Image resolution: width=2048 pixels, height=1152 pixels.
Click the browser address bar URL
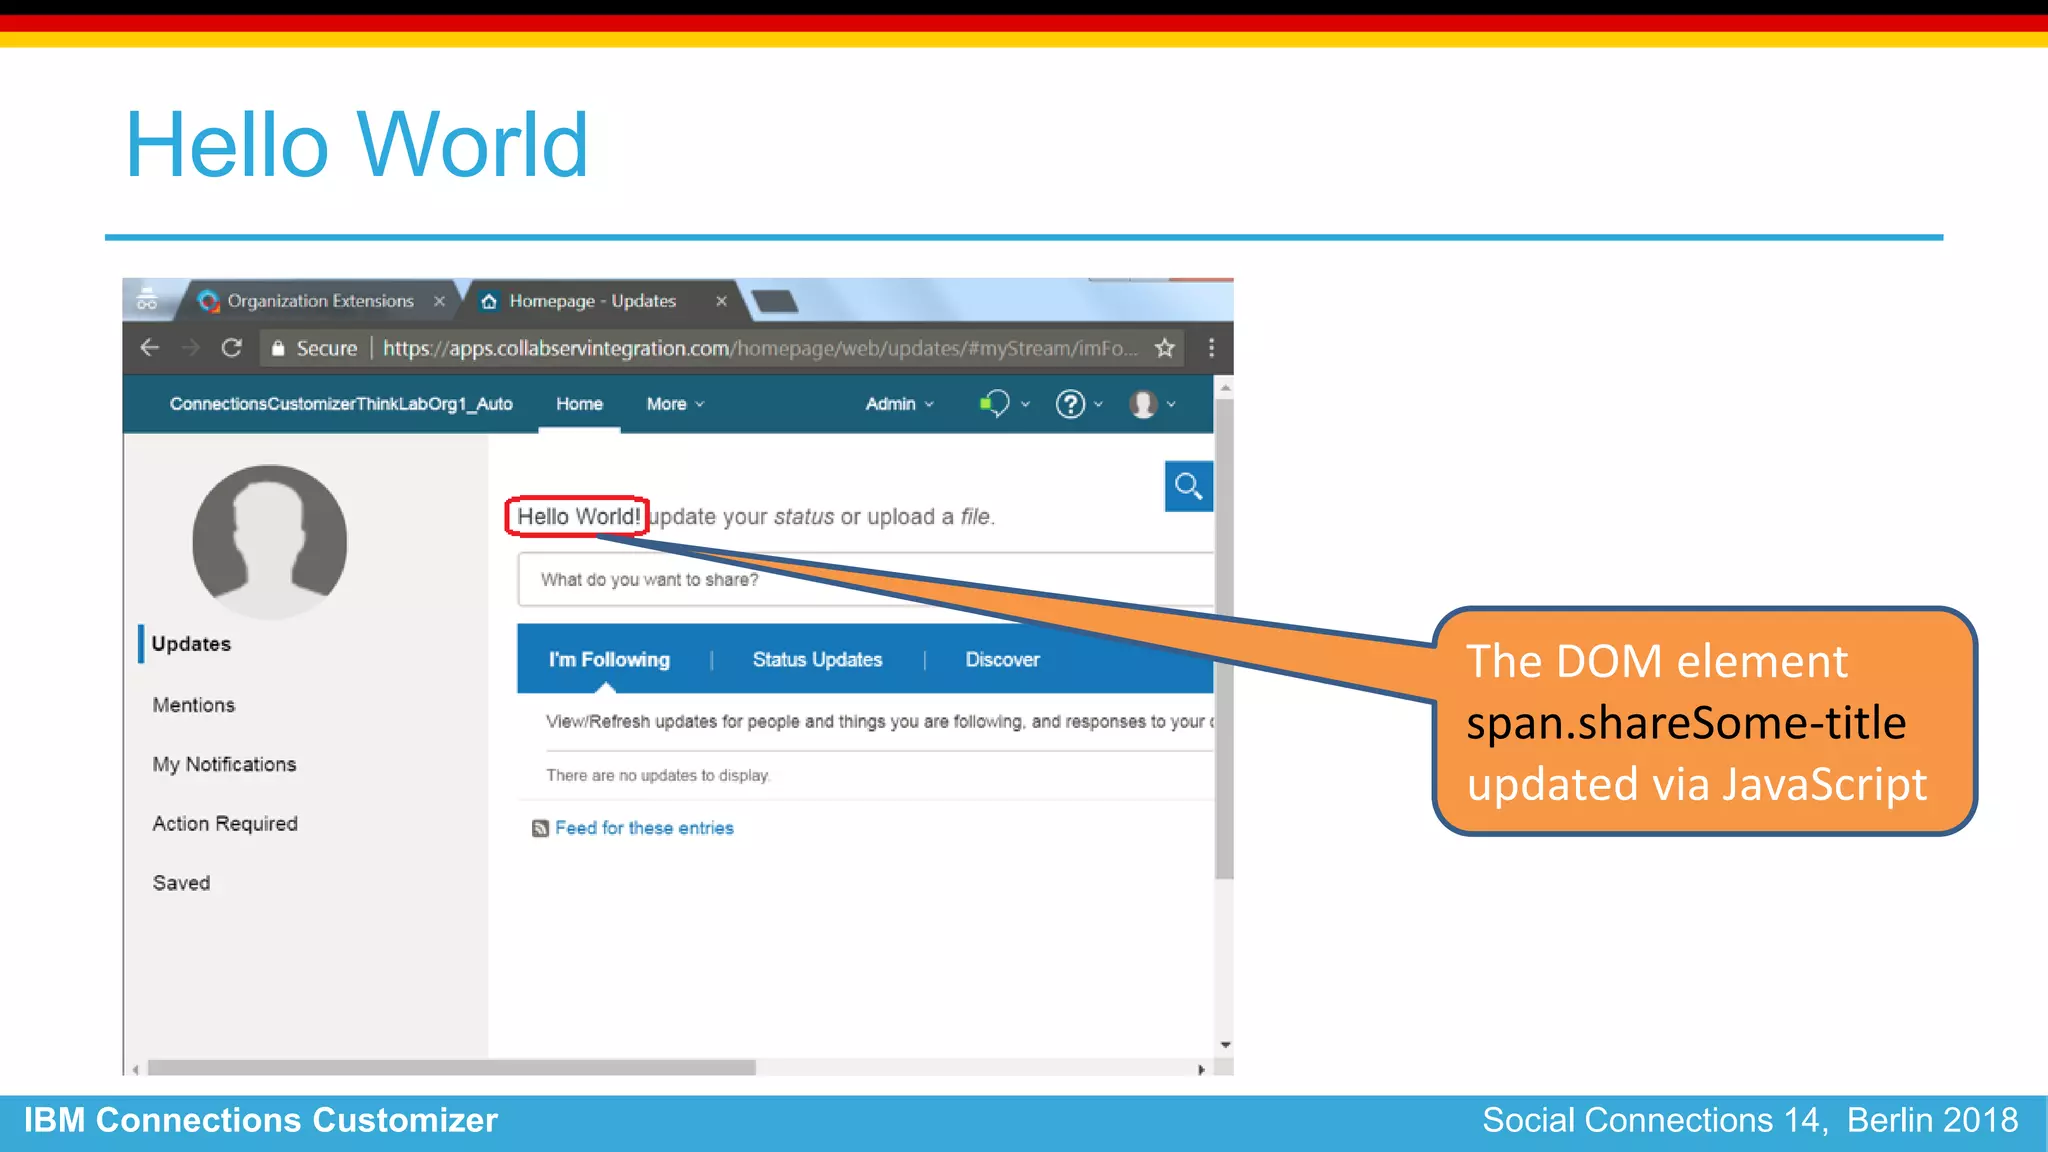pyautogui.click(x=760, y=348)
